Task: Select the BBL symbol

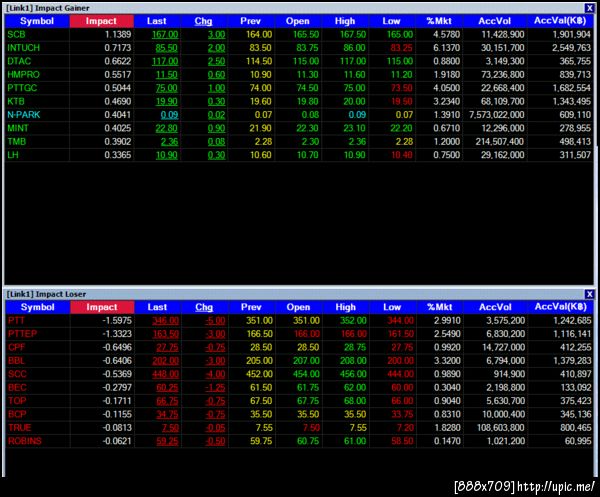Action: pyautogui.click(x=16, y=360)
